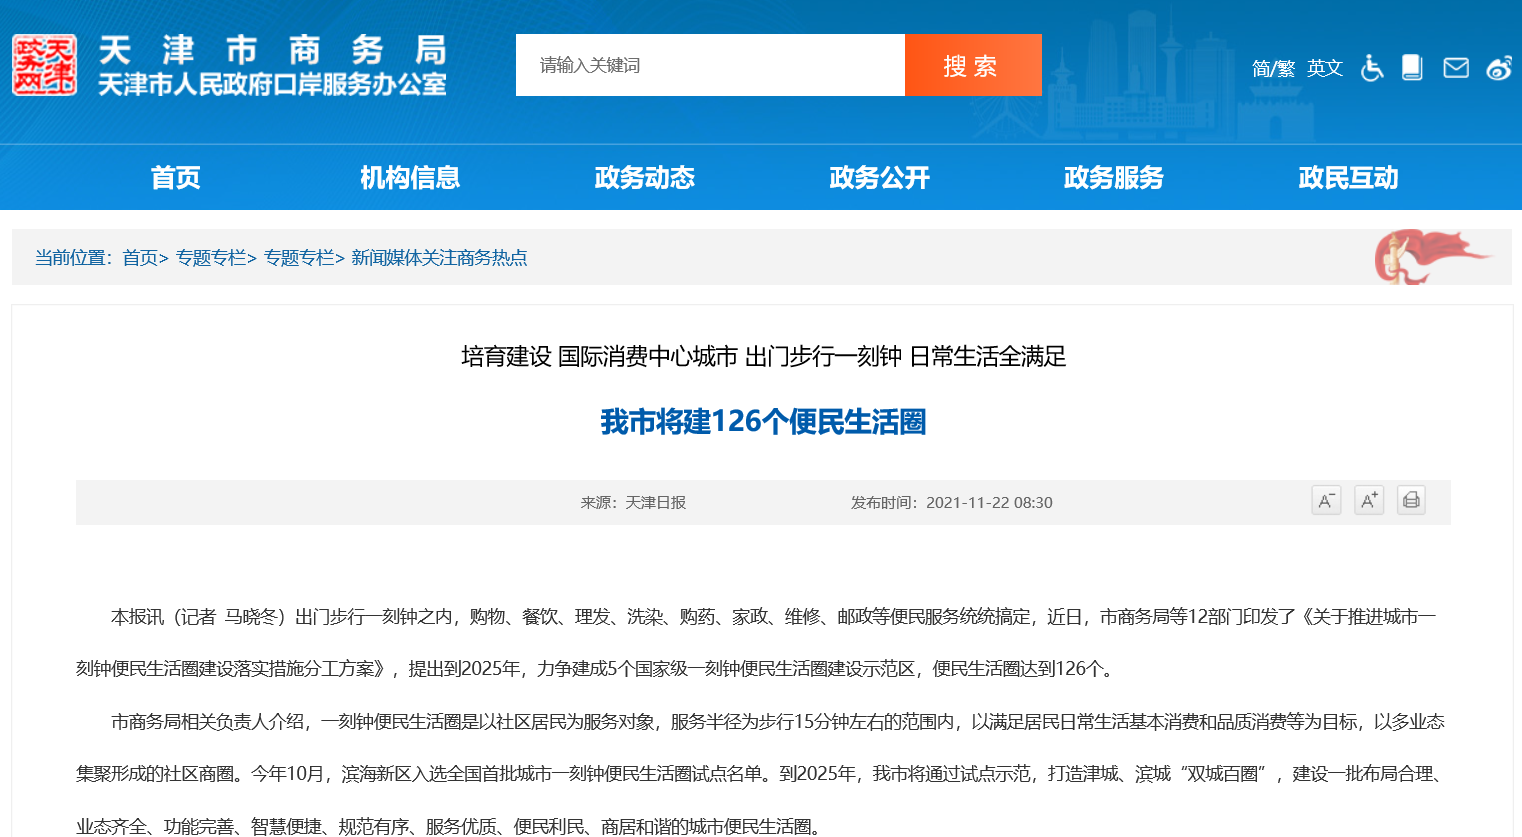Open 新闻媒体关注商务热点 breadcrumb link

point(439,258)
